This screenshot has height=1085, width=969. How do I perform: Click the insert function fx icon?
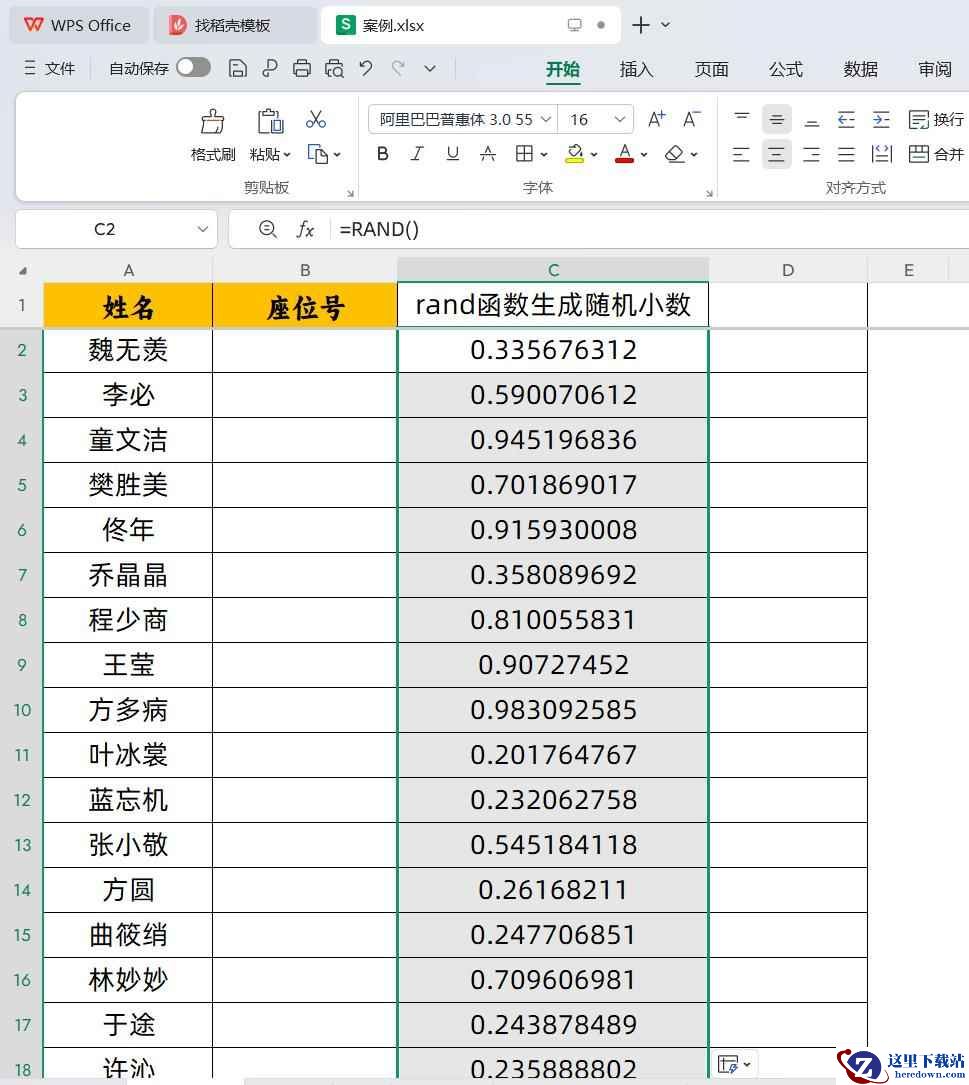305,230
